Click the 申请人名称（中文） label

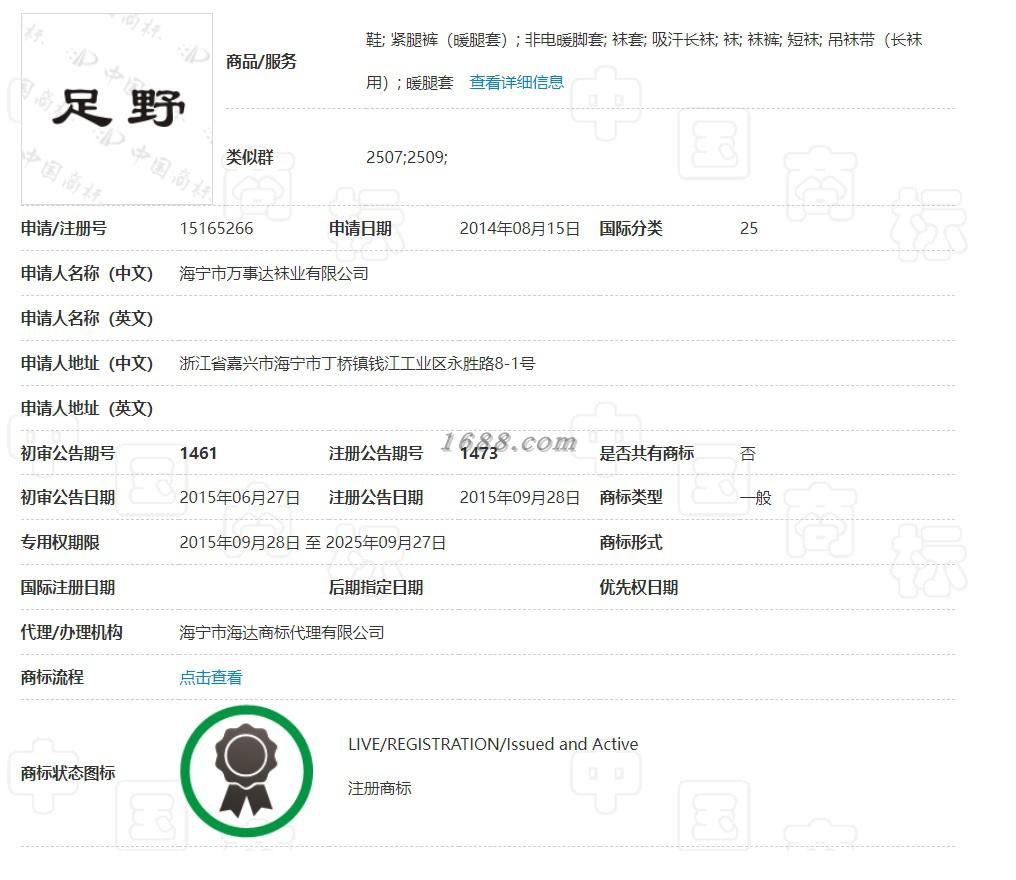point(87,274)
